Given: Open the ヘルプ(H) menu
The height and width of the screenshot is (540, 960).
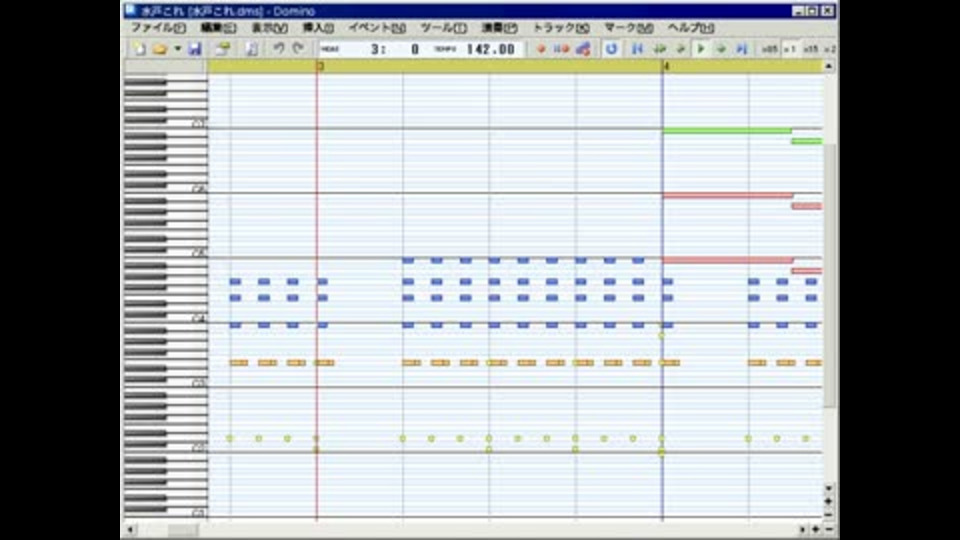Looking at the screenshot, I should coord(691,28).
